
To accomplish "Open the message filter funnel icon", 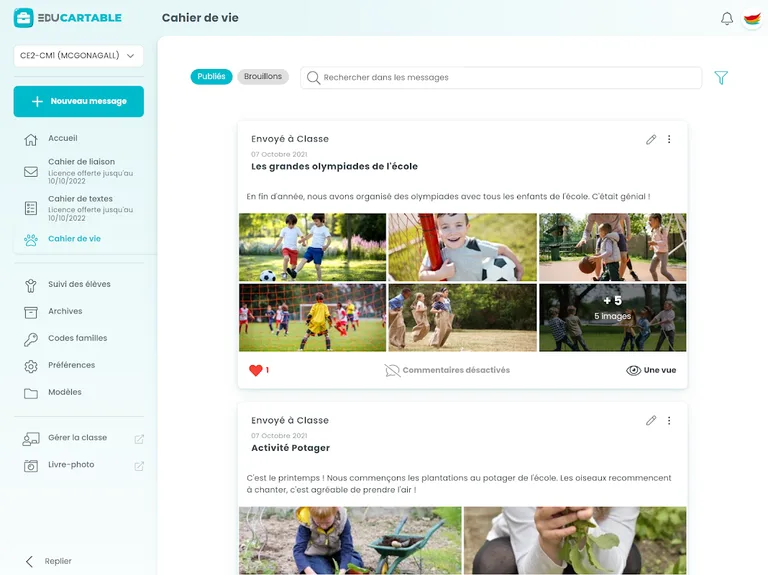I will (x=721, y=77).
